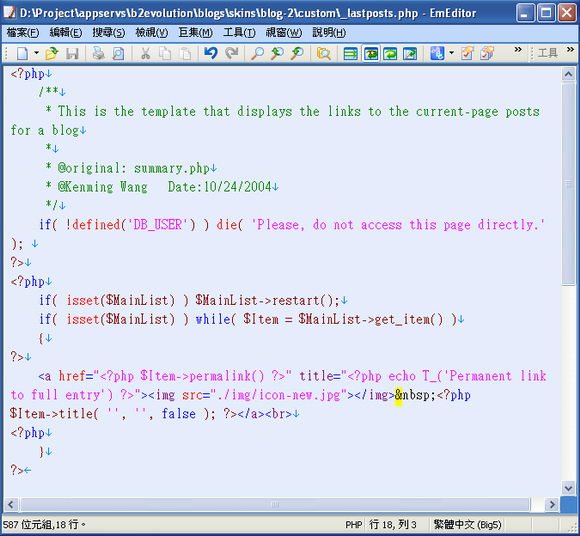Image resolution: width=580 pixels, height=536 pixels.
Task: Click the Paste clipboard icon
Action: (185, 54)
